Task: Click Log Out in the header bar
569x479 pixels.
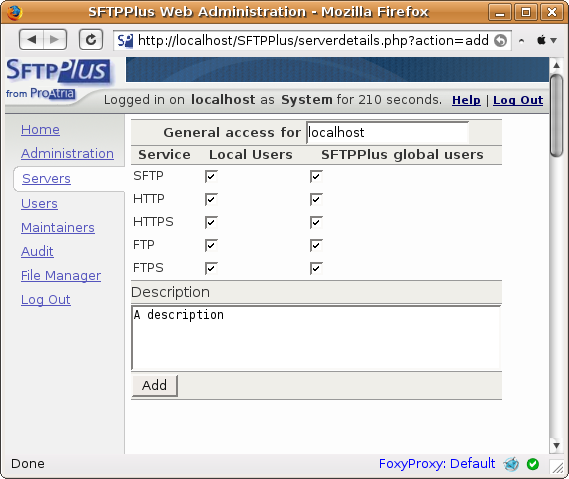Action: pyautogui.click(x=518, y=100)
